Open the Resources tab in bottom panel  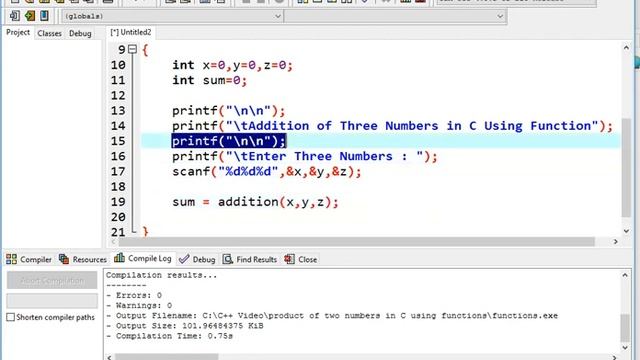(x=83, y=259)
